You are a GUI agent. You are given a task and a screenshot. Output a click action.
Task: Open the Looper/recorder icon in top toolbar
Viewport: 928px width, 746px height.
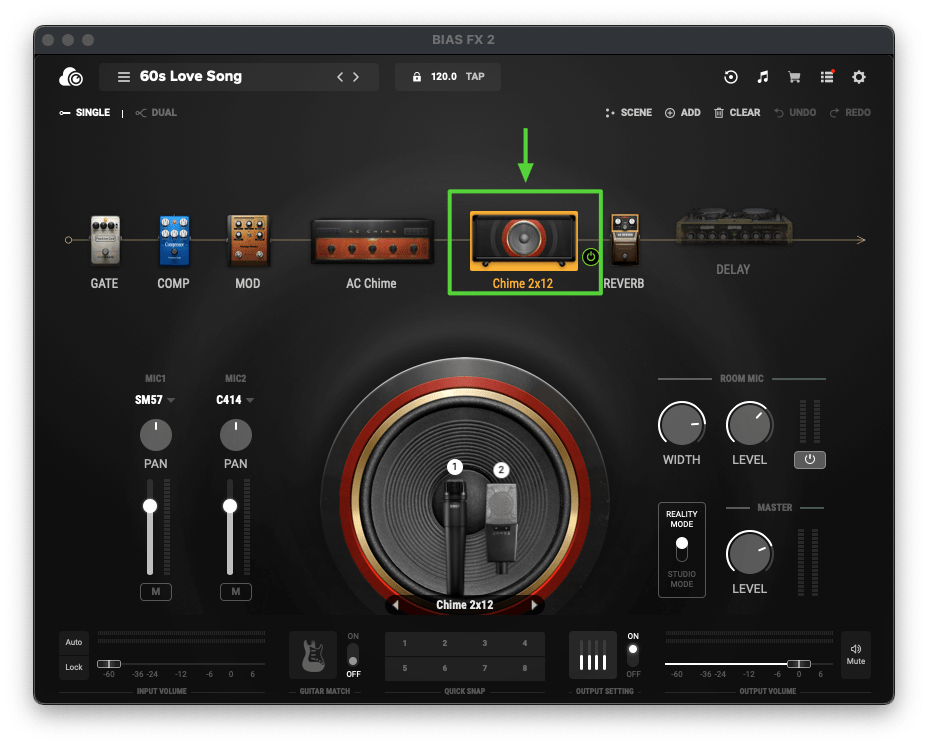coord(730,77)
